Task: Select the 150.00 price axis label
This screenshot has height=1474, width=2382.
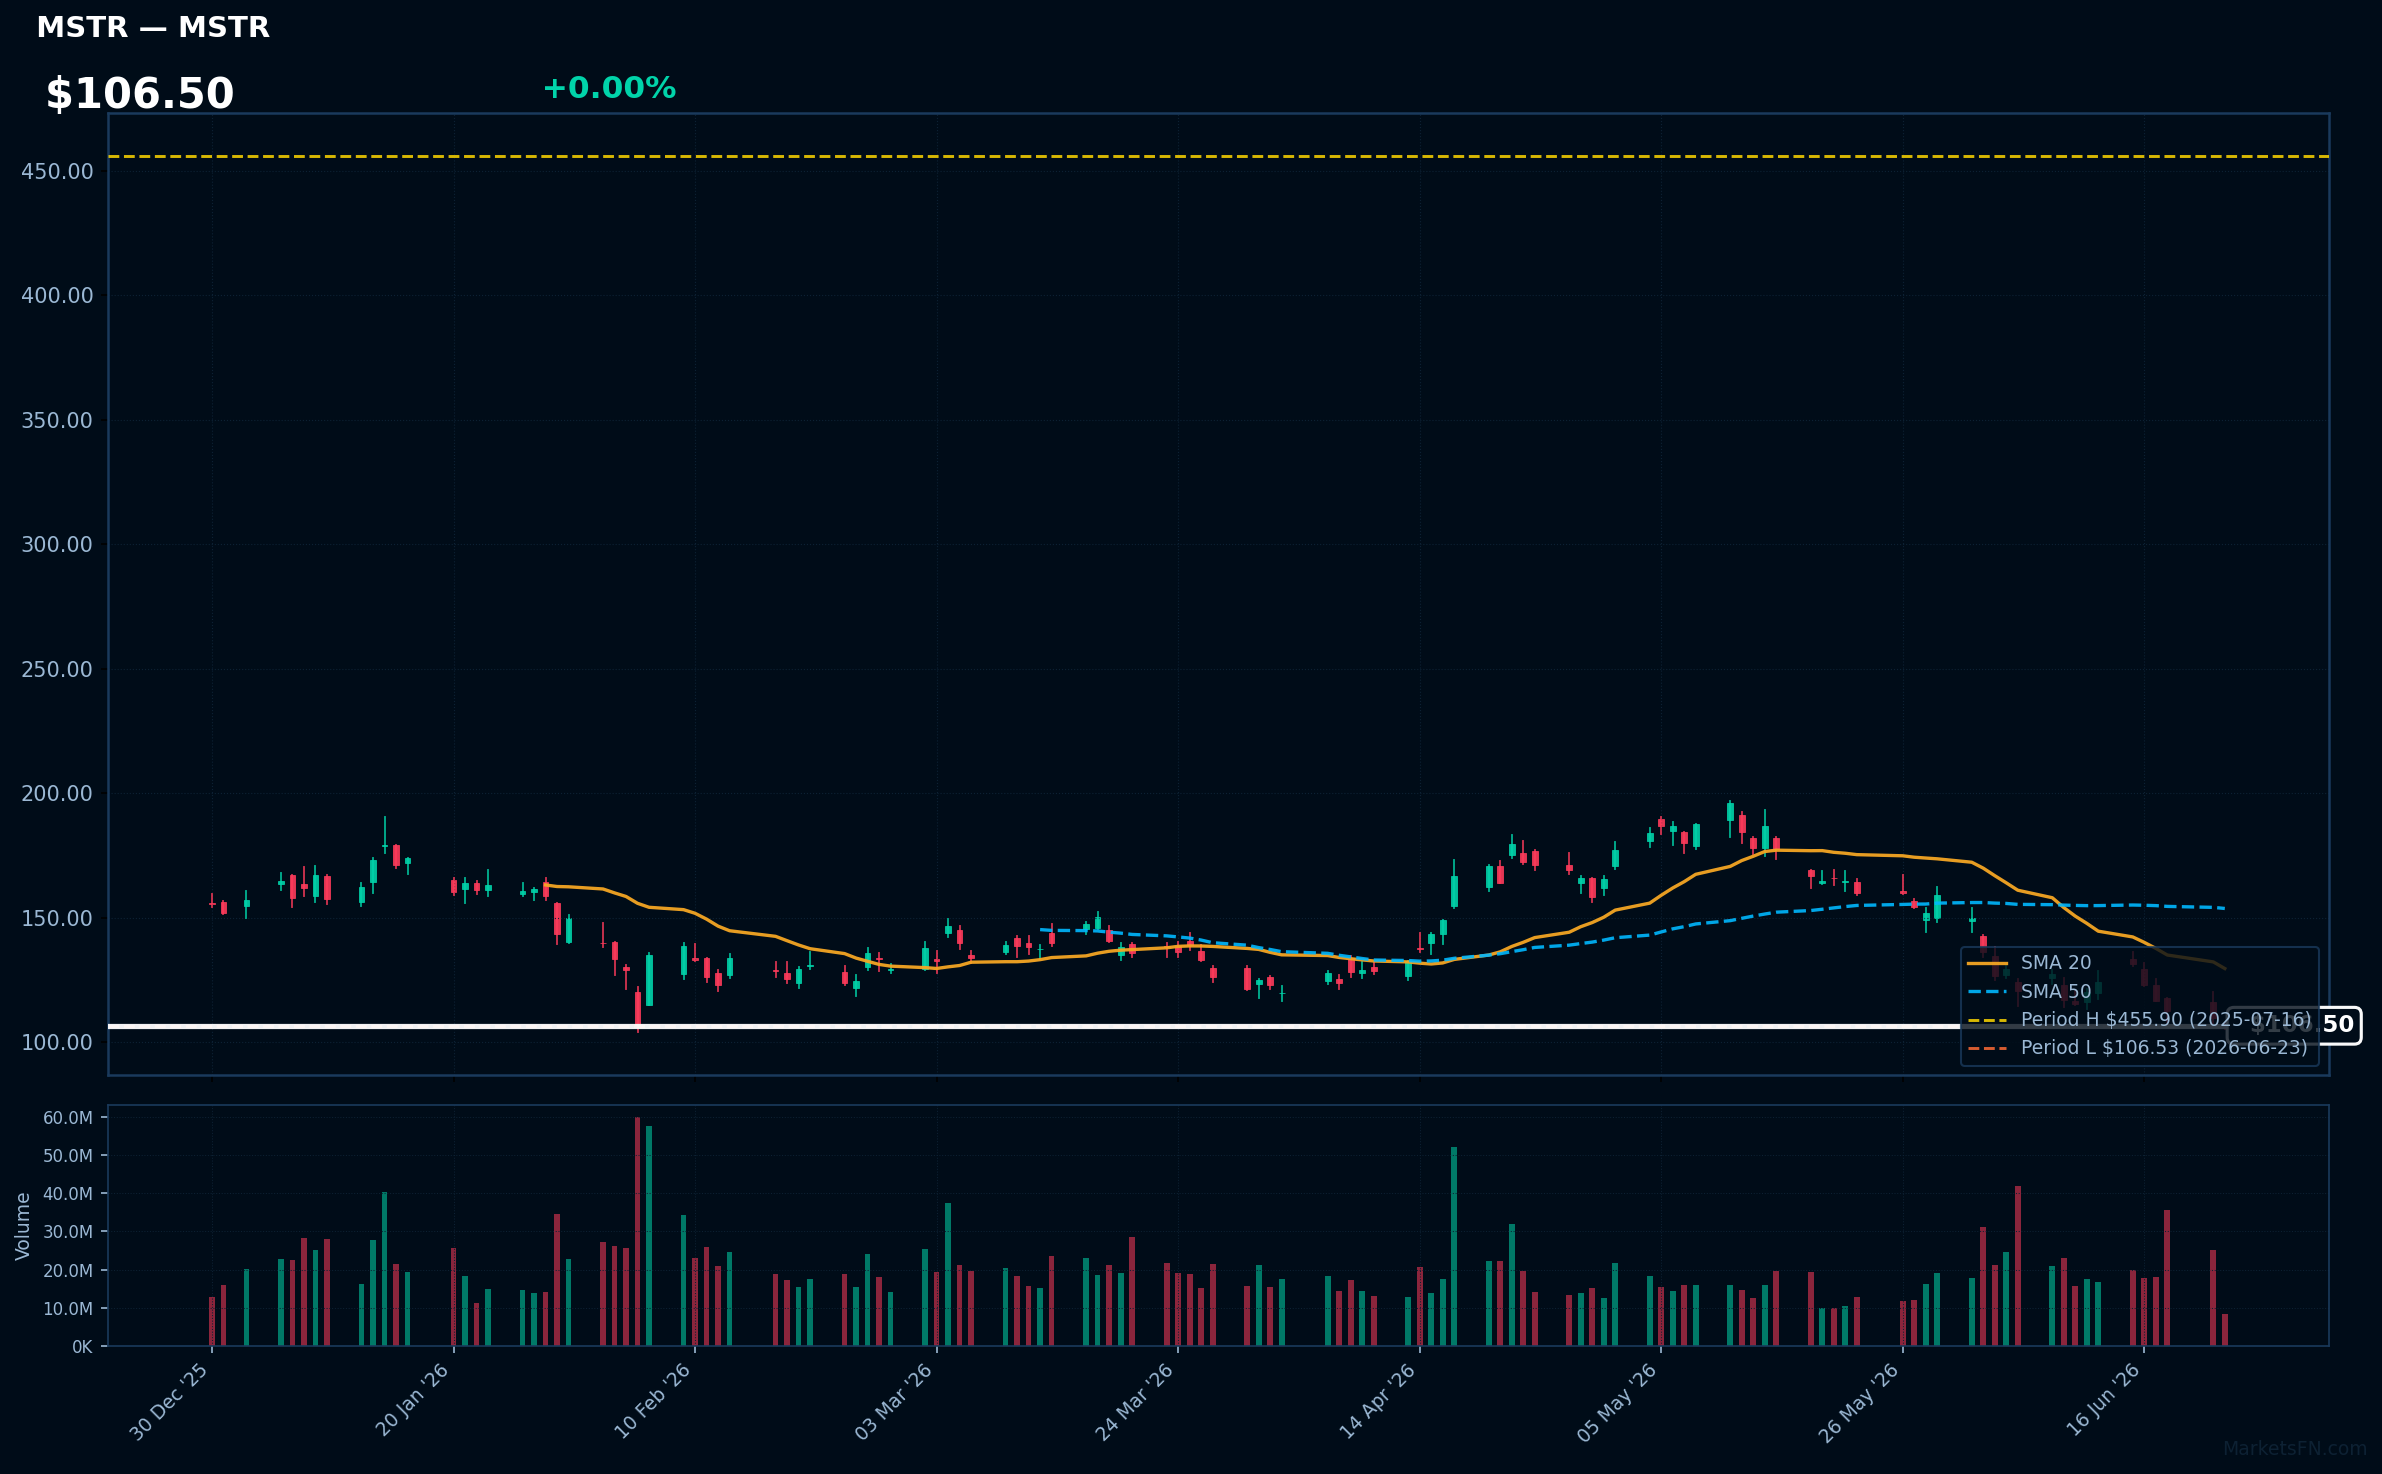Action: tap(57, 919)
